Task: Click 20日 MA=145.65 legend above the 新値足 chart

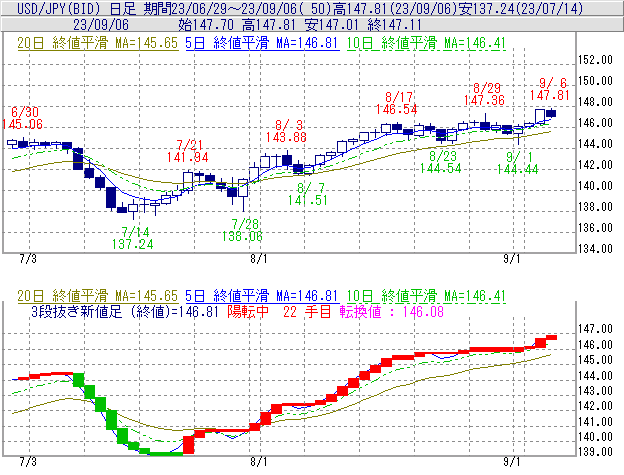Action: tap(98, 296)
